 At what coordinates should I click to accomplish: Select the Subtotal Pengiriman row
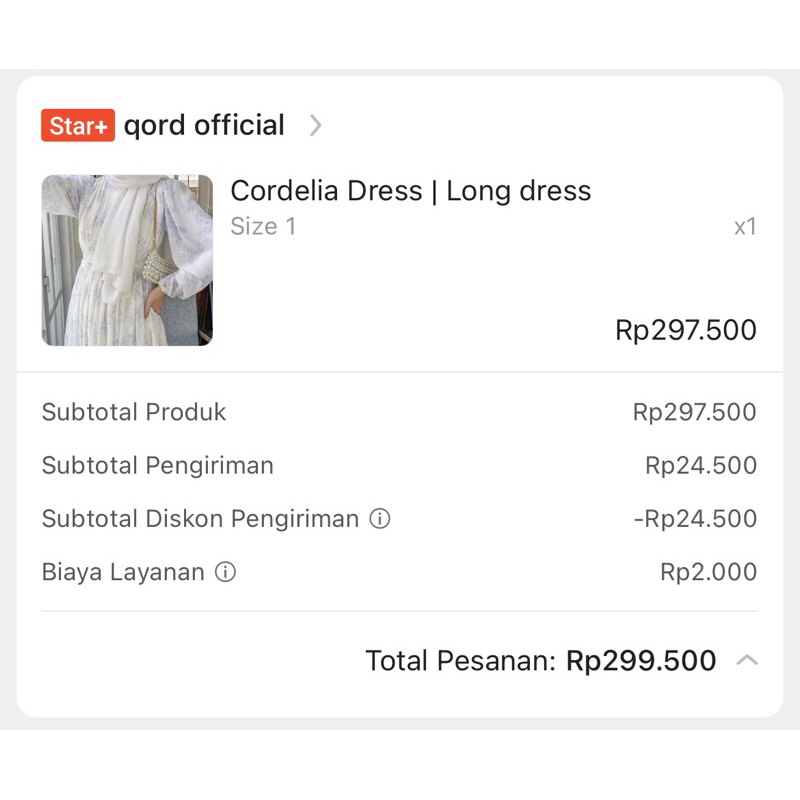click(x=157, y=465)
